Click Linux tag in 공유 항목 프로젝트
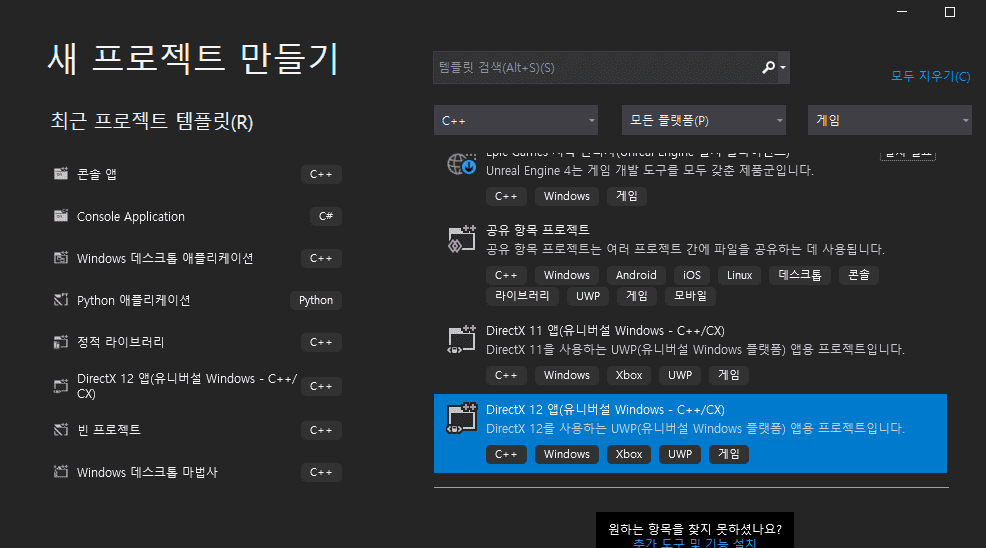The width and height of the screenshot is (986, 548). coord(740,275)
